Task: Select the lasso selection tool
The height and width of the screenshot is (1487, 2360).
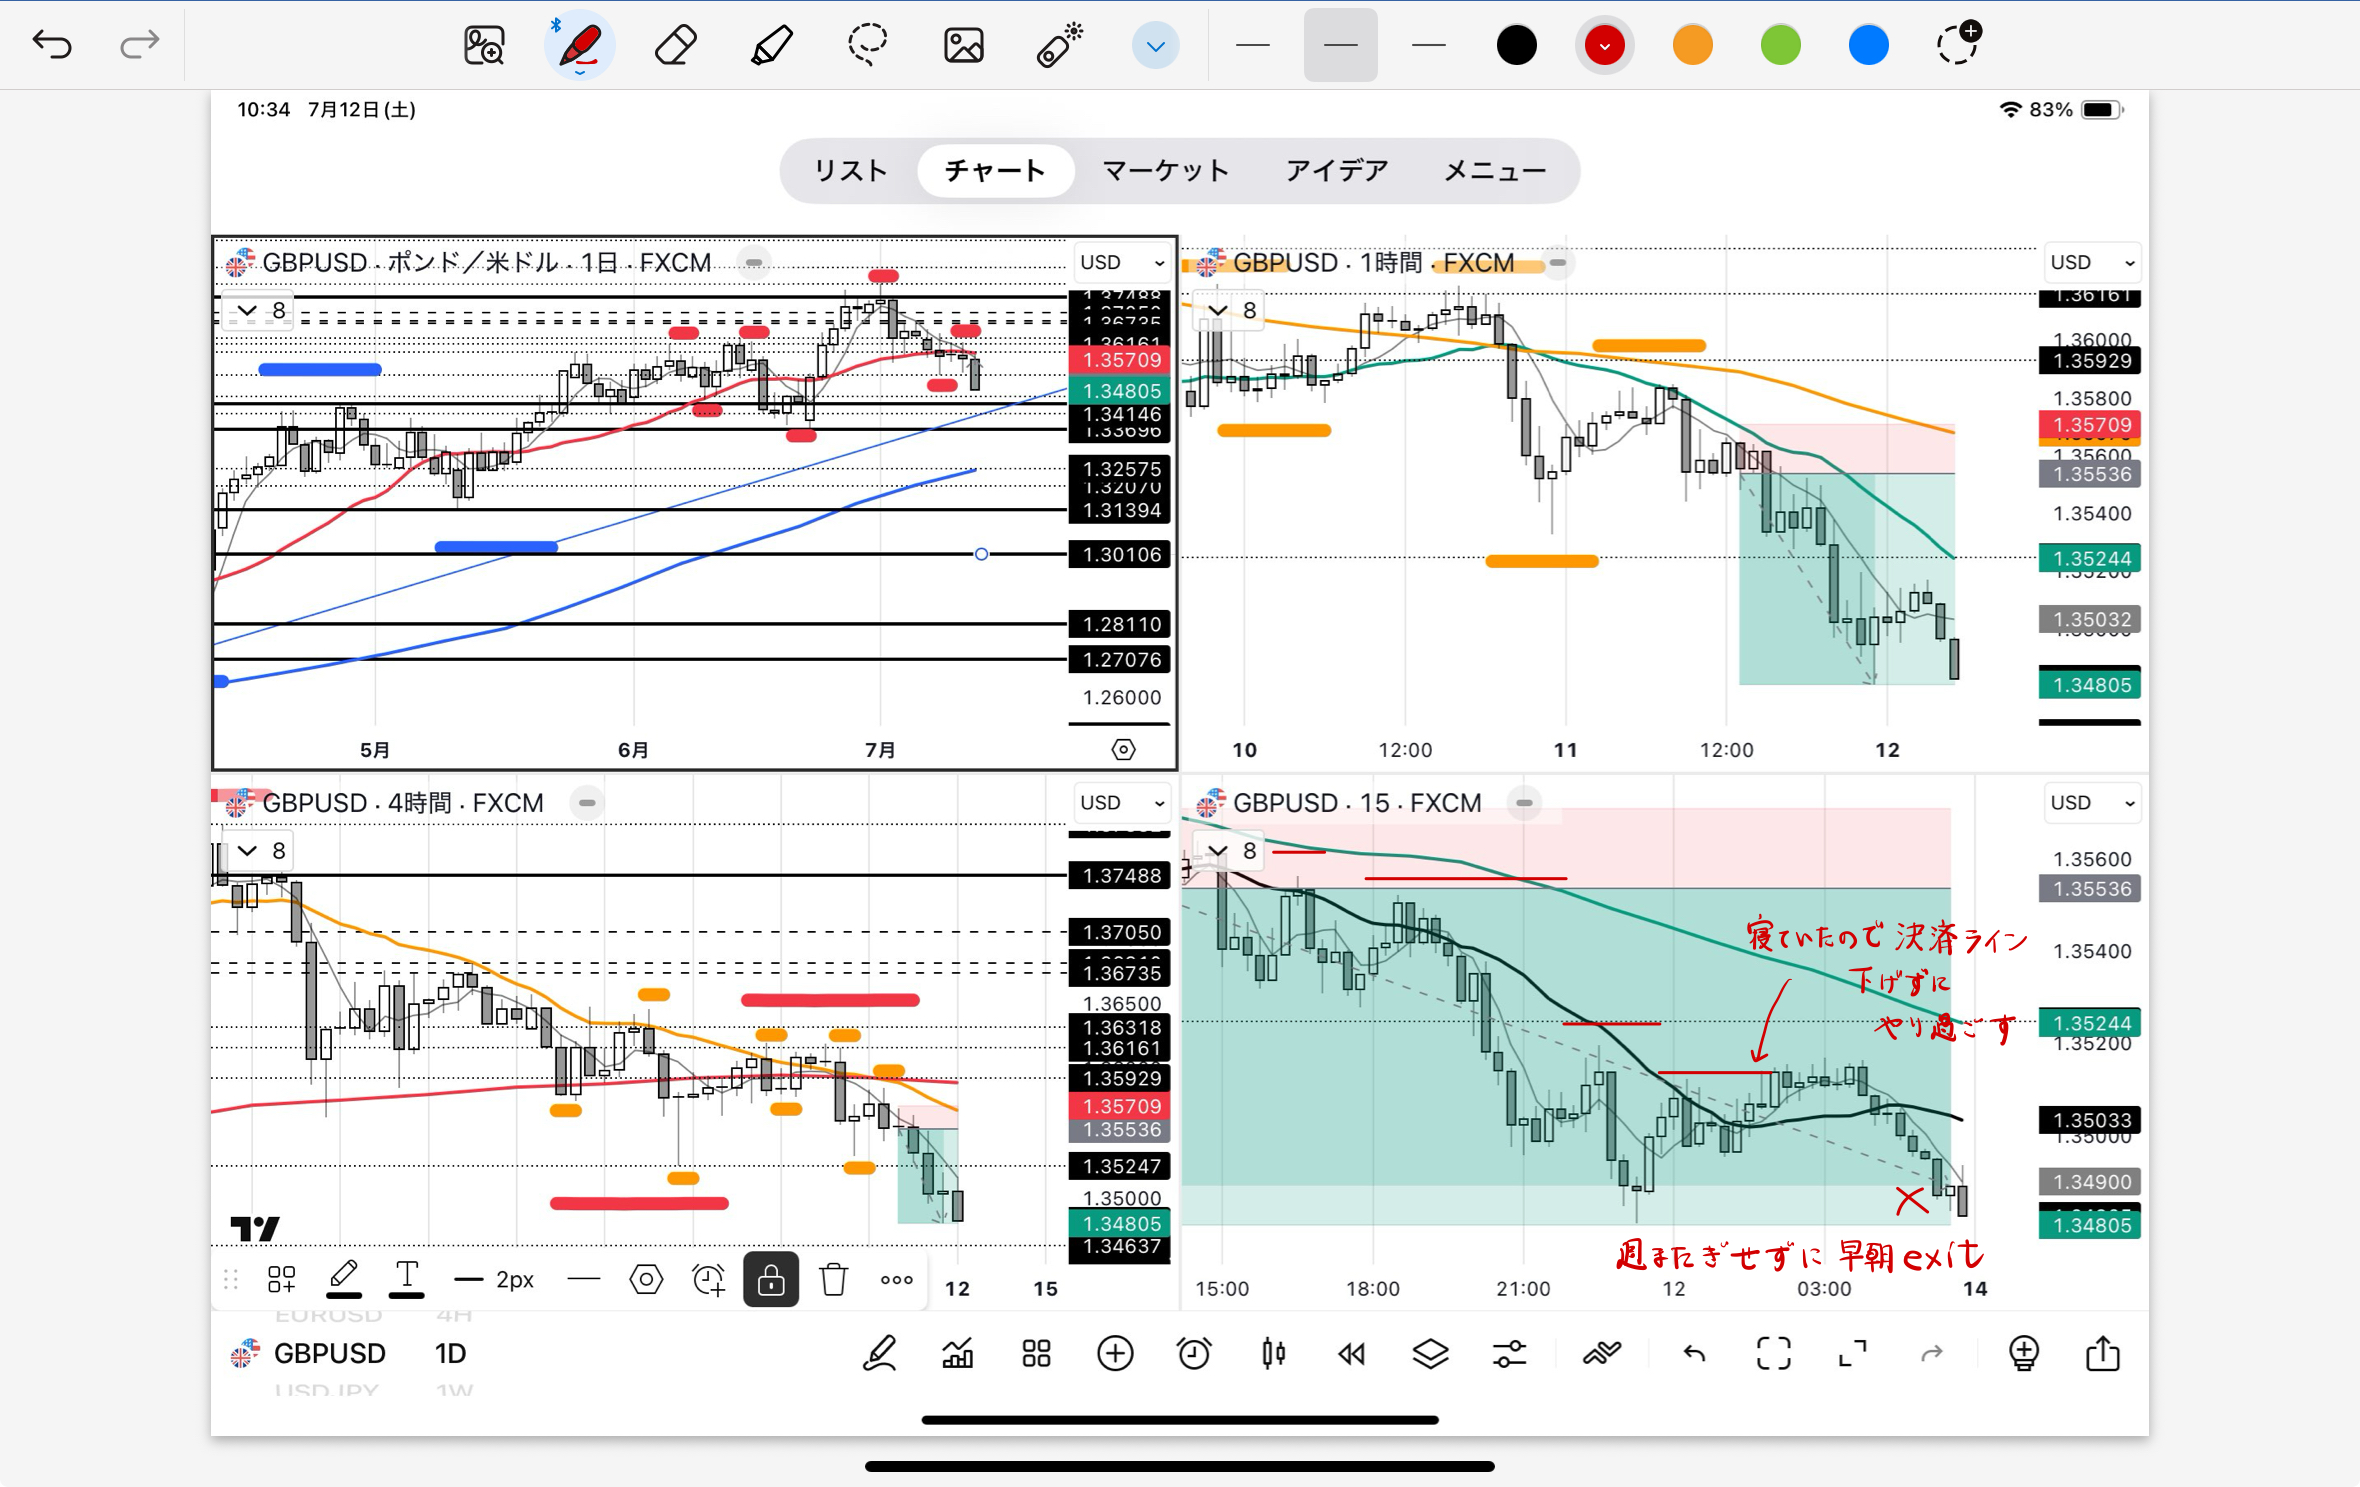Action: [867, 46]
